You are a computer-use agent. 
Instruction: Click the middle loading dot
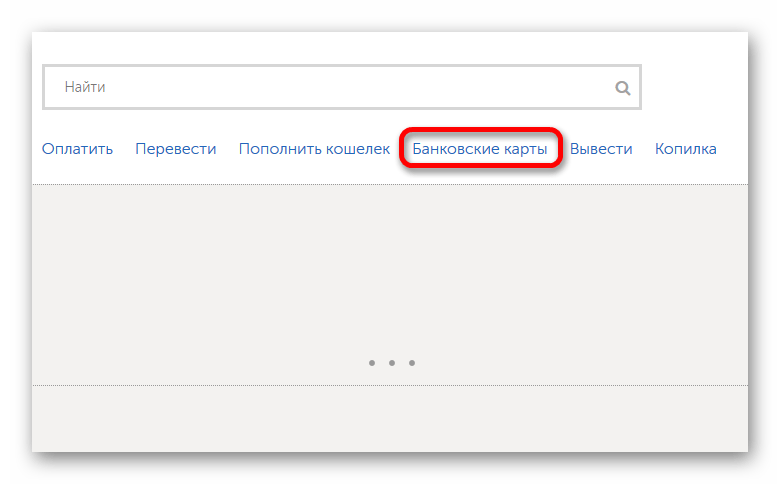(x=392, y=363)
